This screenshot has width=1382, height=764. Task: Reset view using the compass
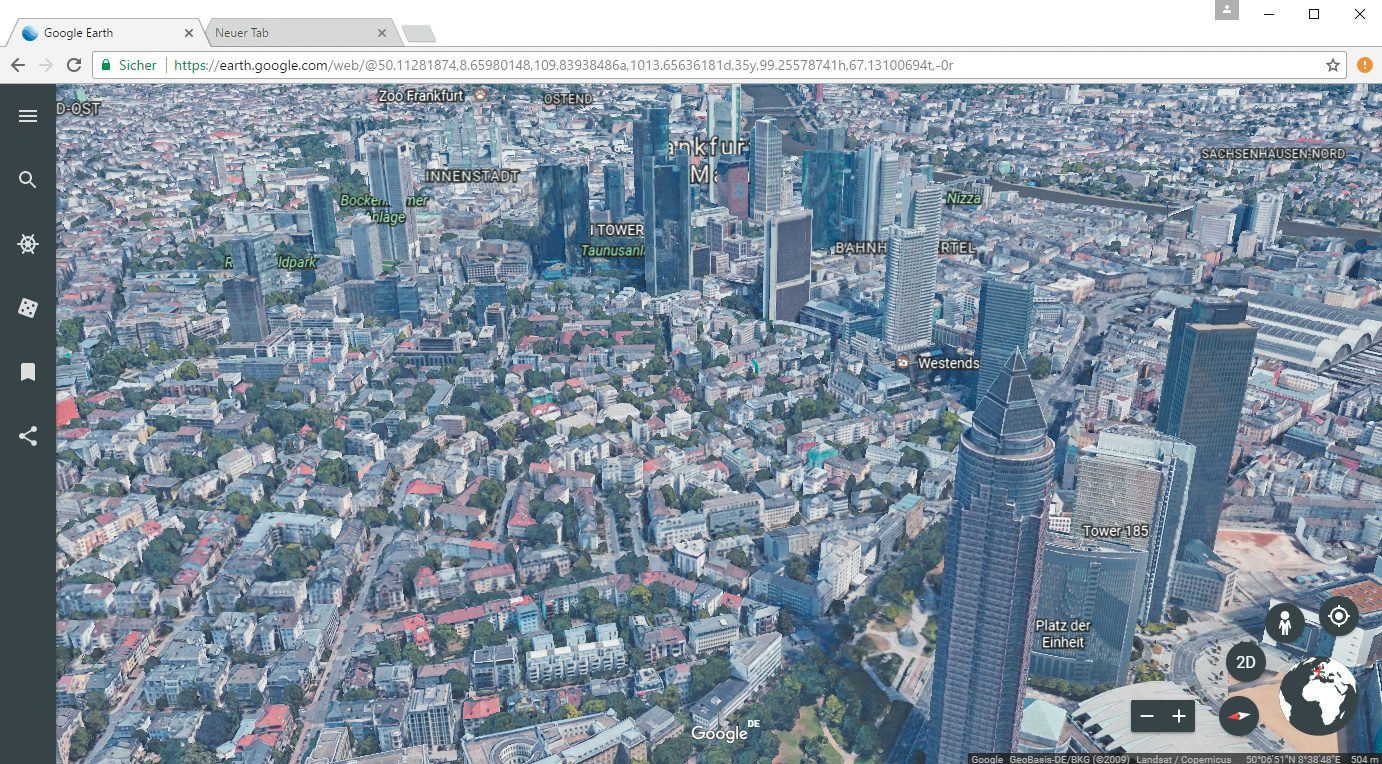(x=1240, y=716)
